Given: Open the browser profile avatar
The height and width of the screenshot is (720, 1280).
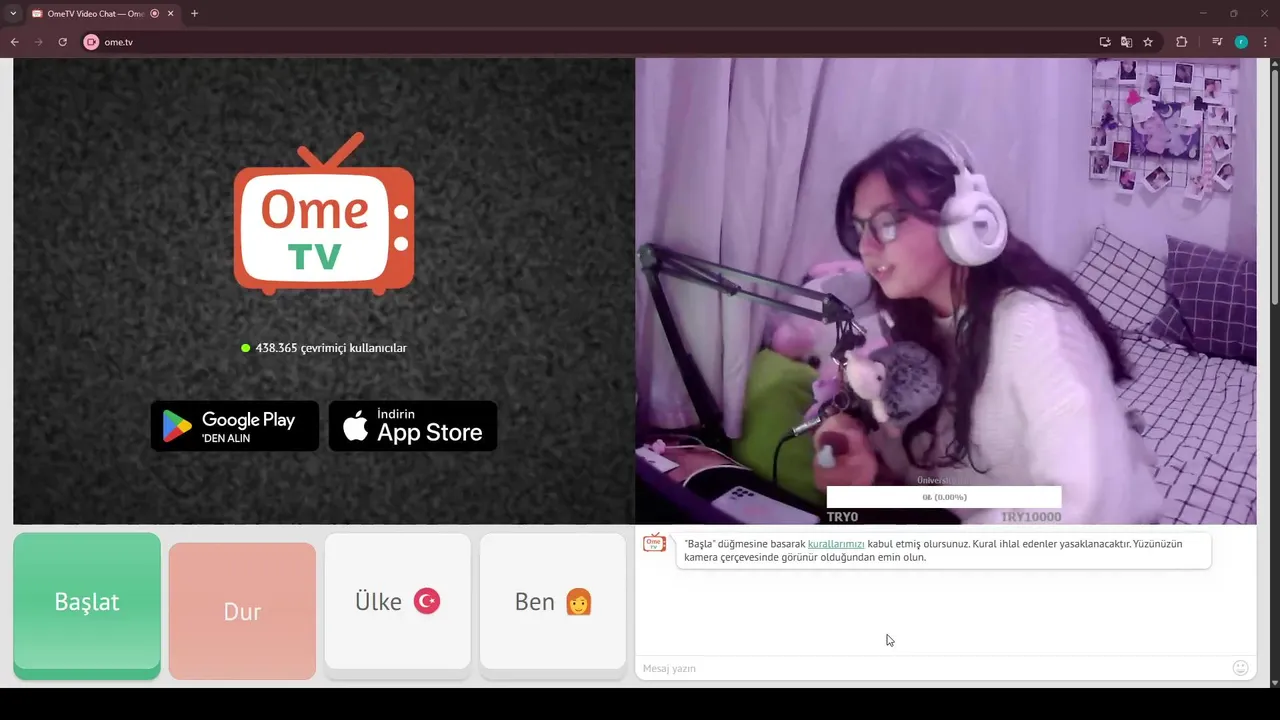Looking at the screenshot, I should tap(1241, 42).
